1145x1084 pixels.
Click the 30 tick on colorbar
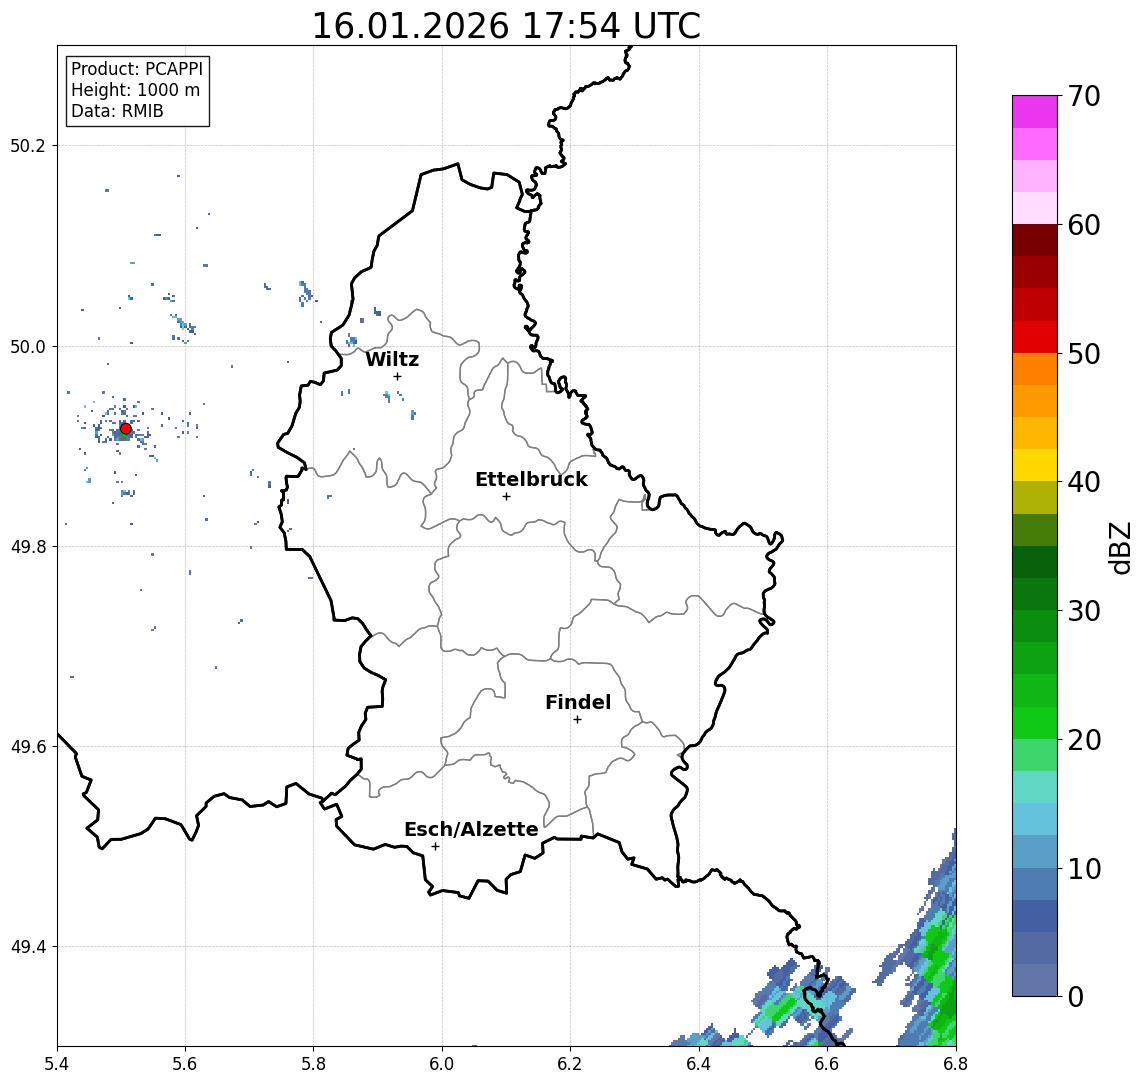[x=1084, y=610]
